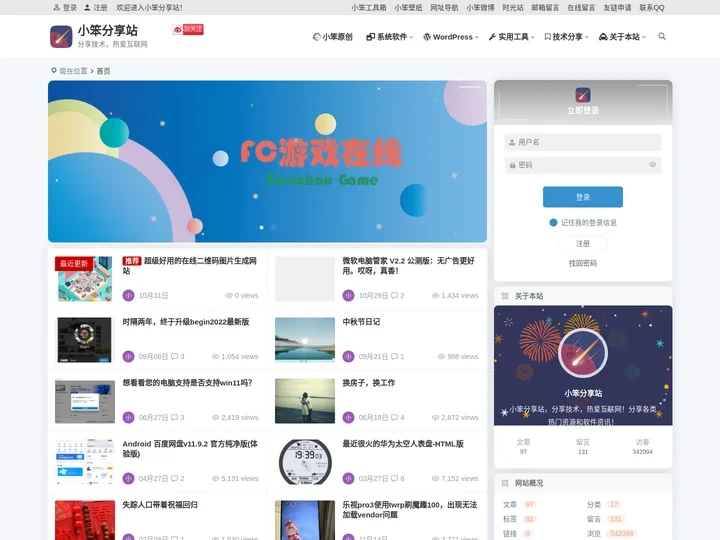The image size is (720, 540).
Task: Click comment icon on 09月06日 post
Action: click(x=174, y=356)
